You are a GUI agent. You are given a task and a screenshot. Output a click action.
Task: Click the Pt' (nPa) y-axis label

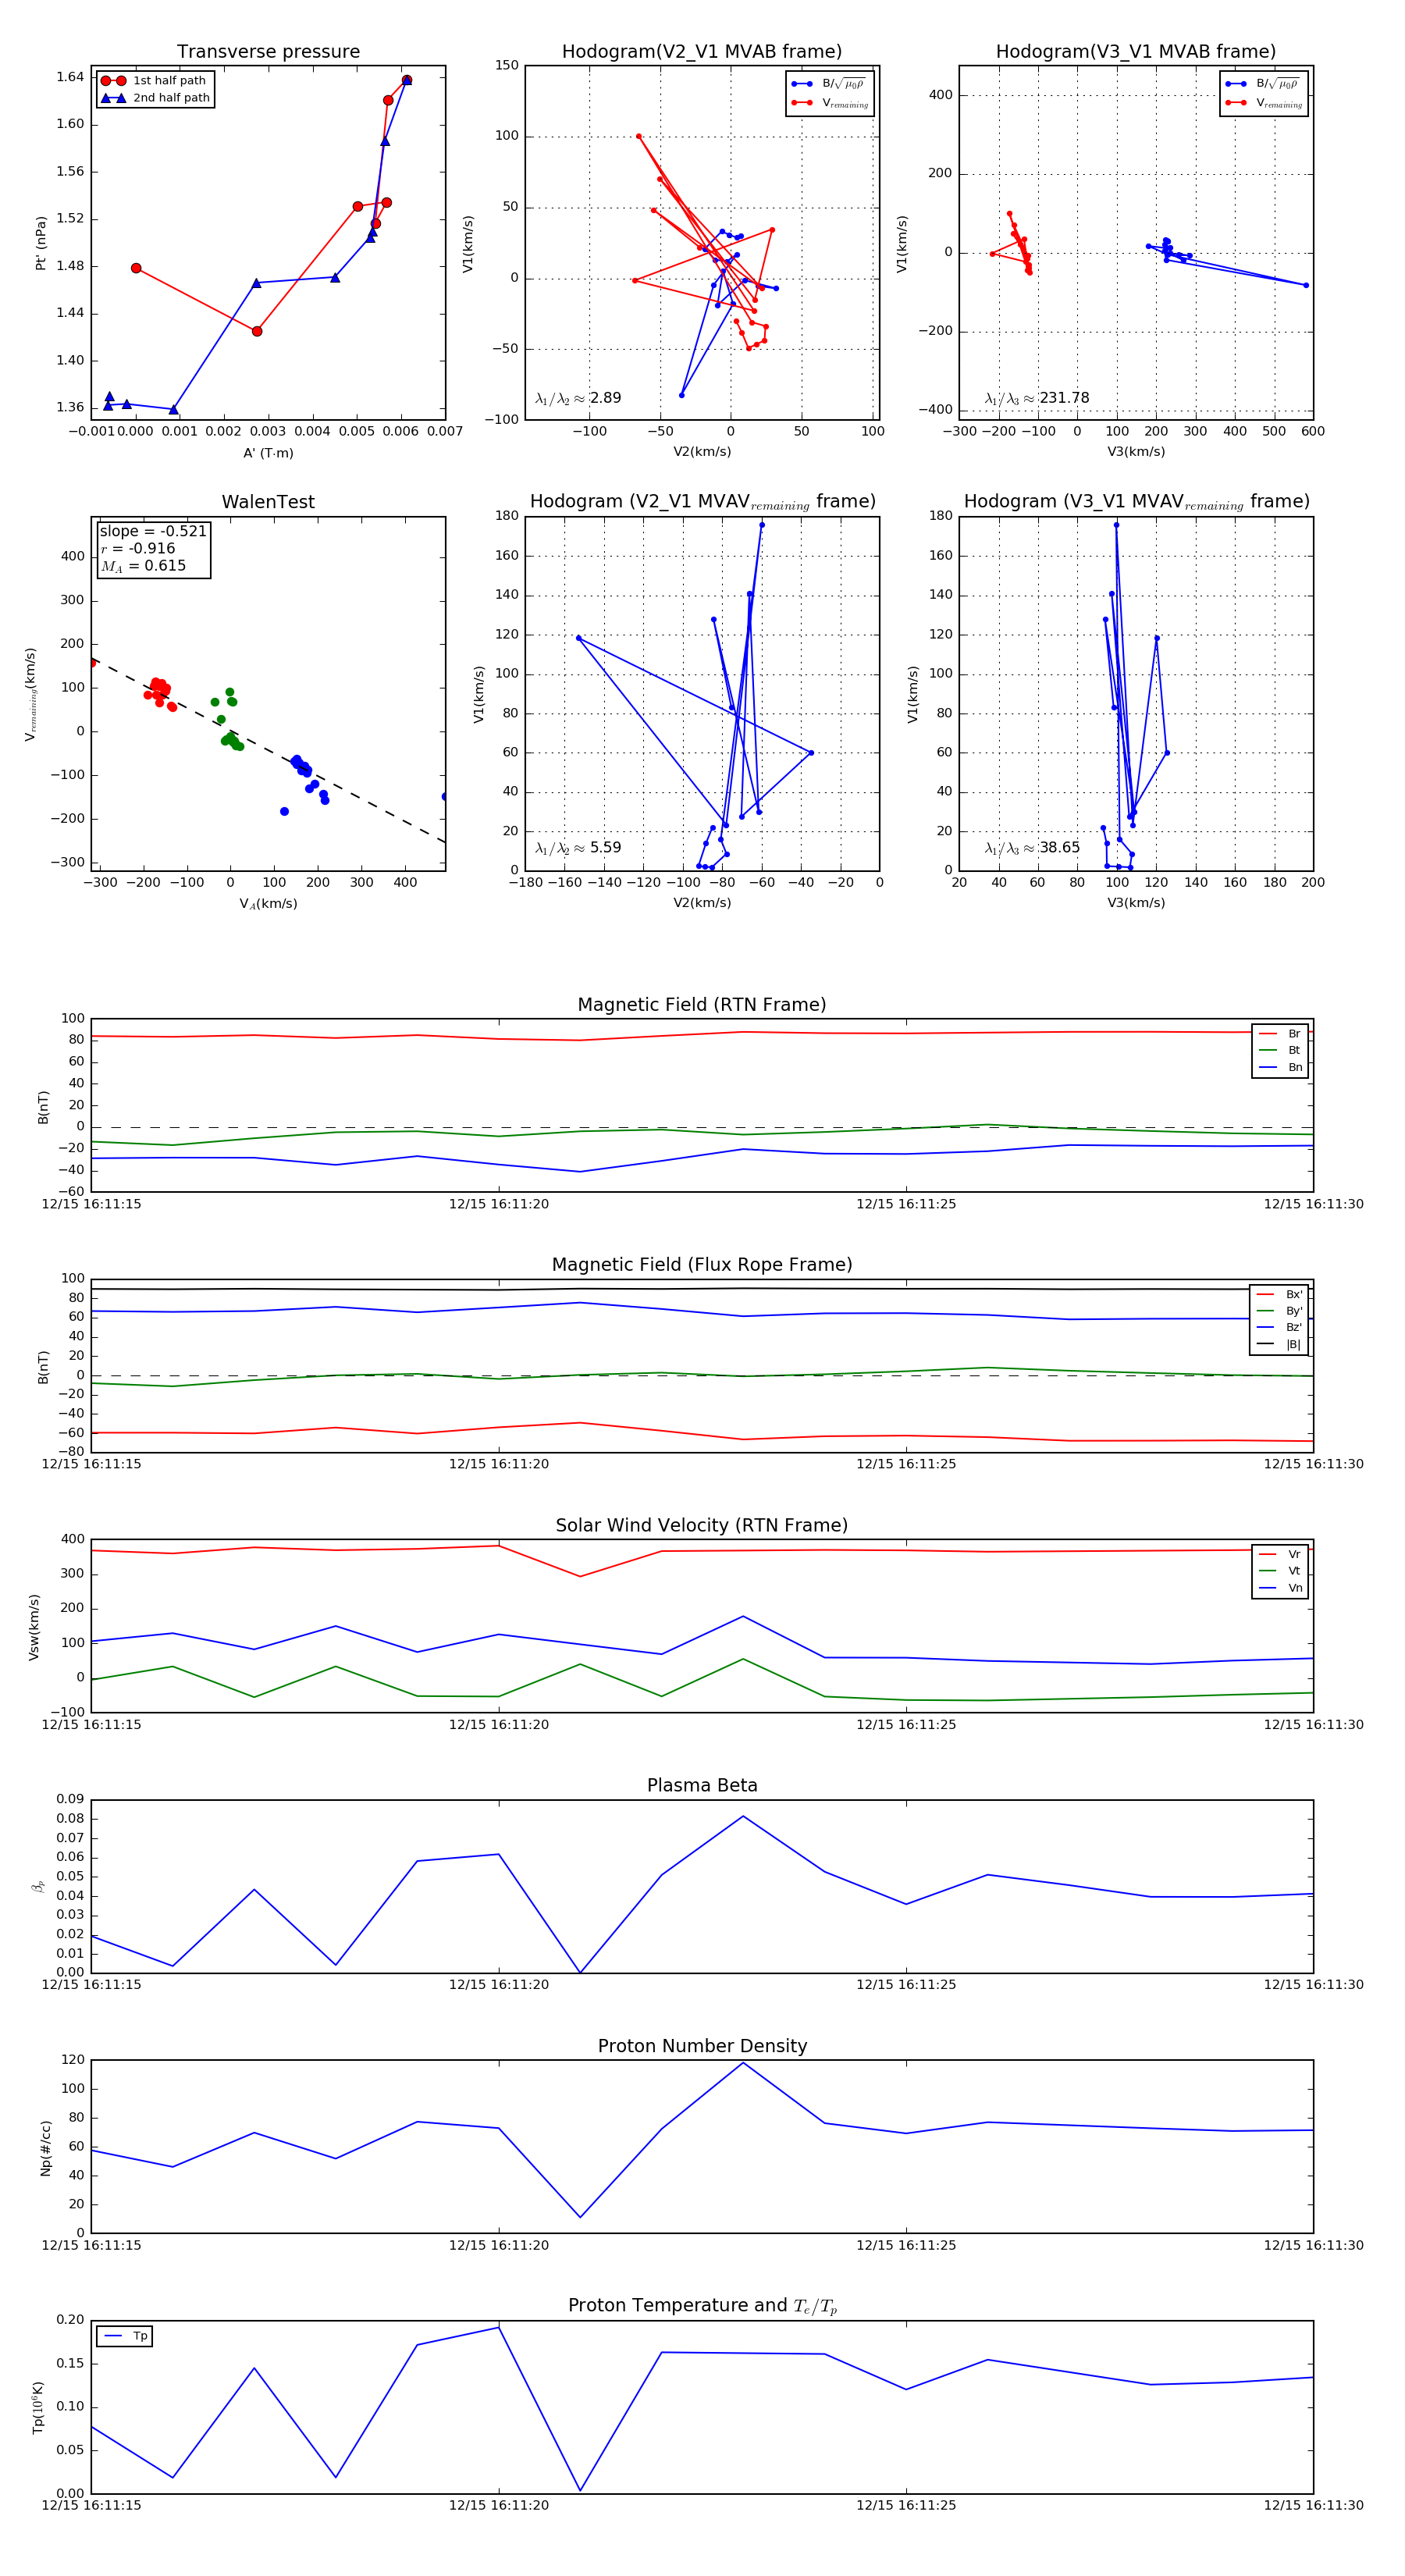41,243
